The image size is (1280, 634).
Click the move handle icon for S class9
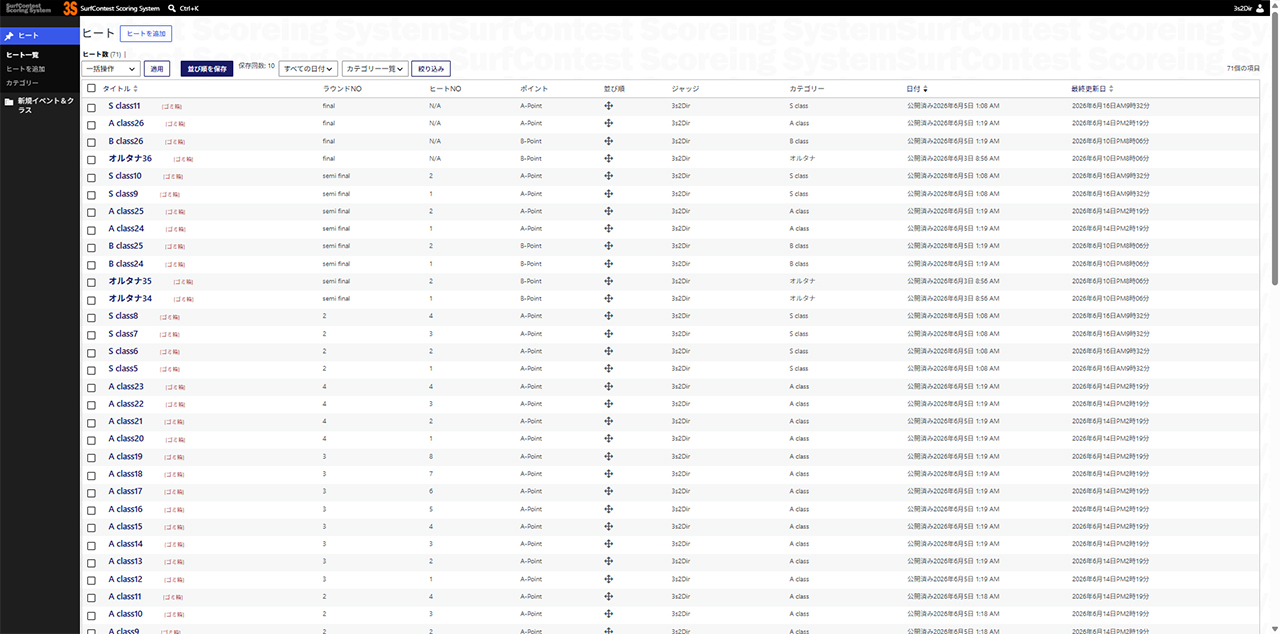coord(608,193)
